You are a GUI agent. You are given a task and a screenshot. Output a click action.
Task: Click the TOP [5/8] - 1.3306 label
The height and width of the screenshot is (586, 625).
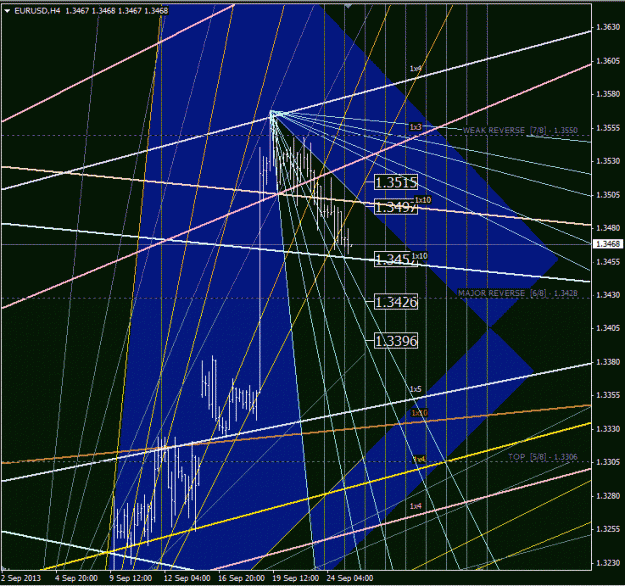pyautogui.click(x=542, y=457)
